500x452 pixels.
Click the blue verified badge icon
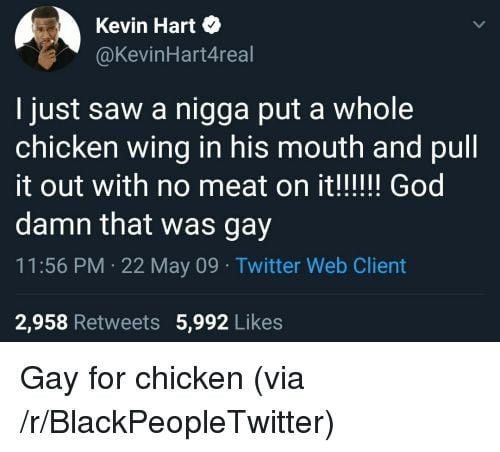(x=210, y=26)
